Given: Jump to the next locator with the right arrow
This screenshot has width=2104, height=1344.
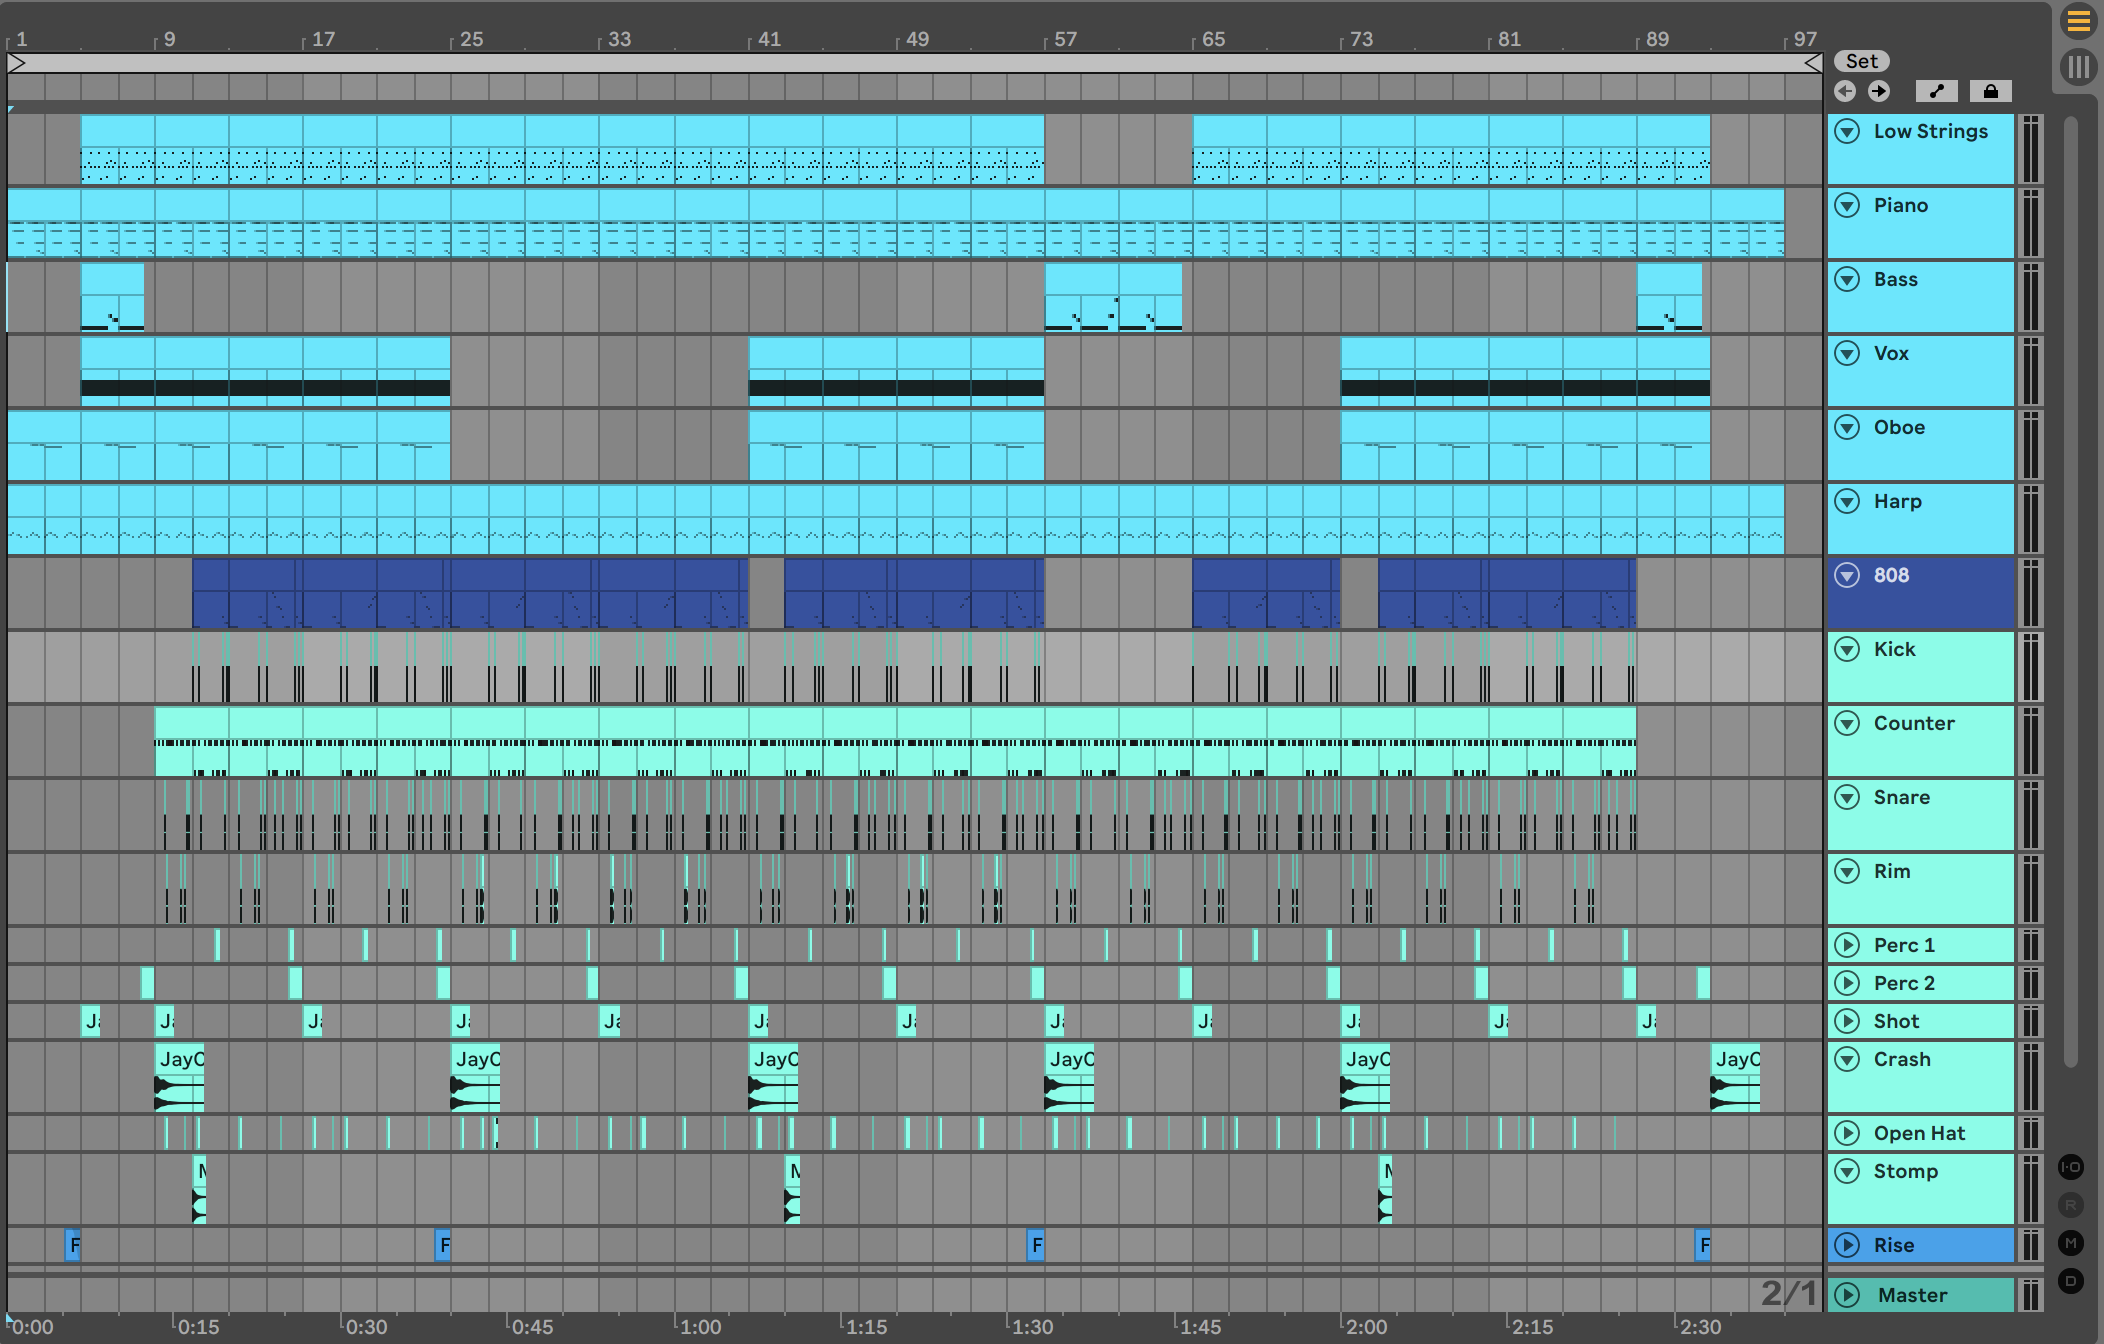Looking at the screenshot, I should 1879,91.
